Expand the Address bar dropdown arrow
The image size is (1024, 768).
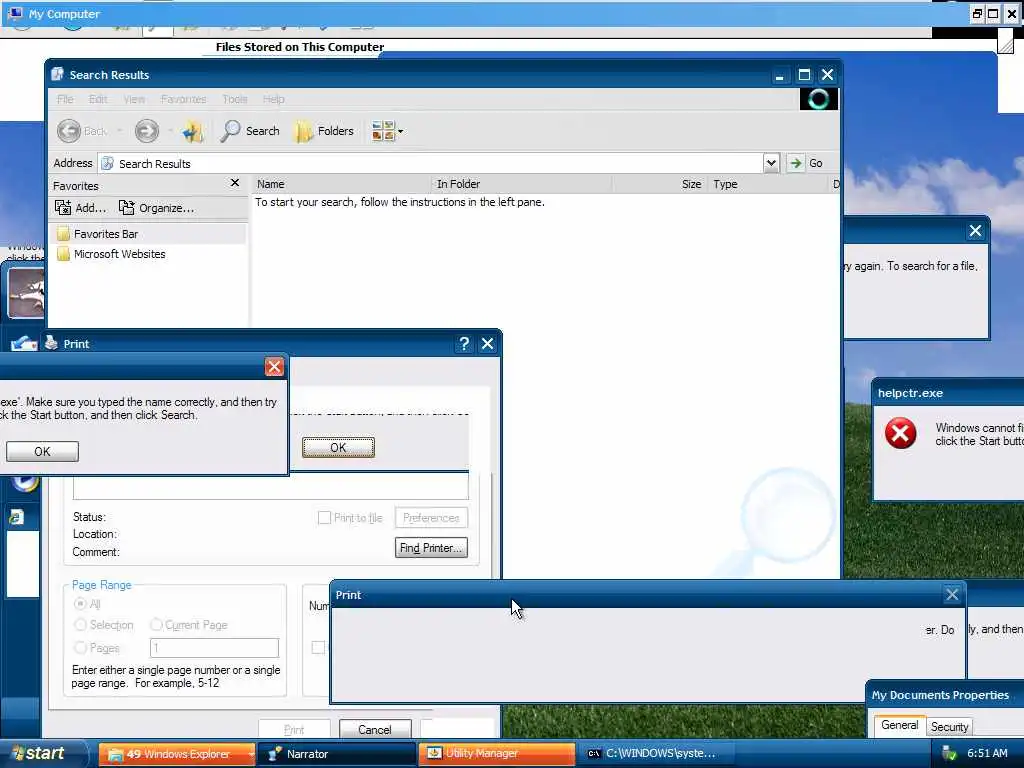pyautogui.click(x=771, y=163)
